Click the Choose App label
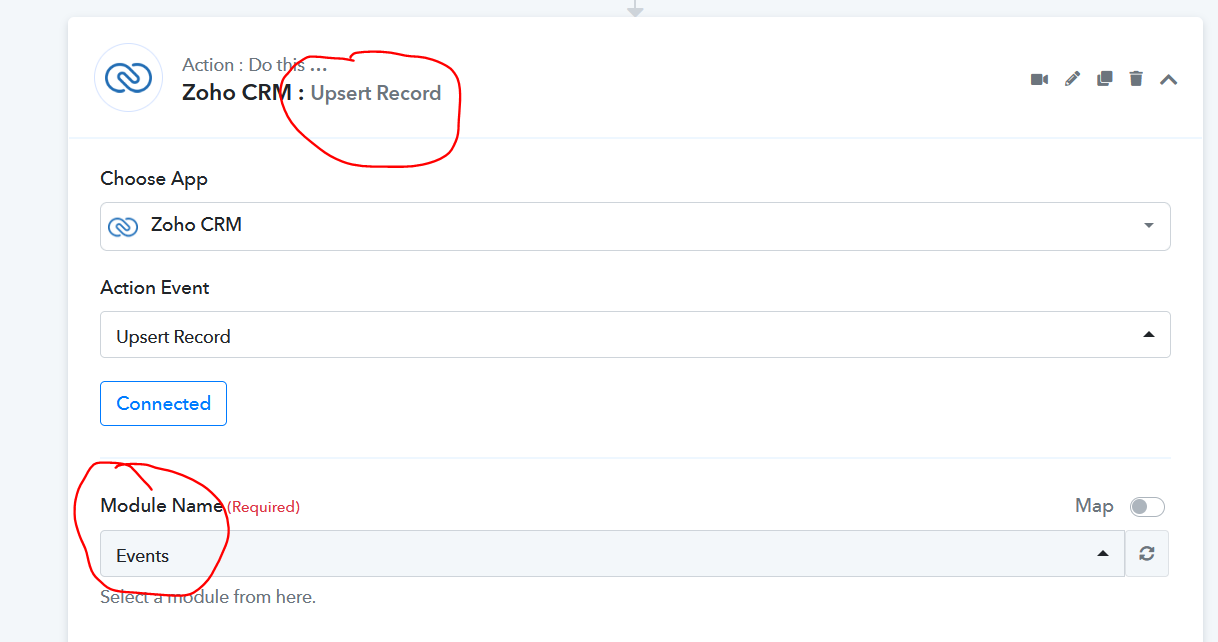This screenshot has height=642, width=1218. [154, 179]
